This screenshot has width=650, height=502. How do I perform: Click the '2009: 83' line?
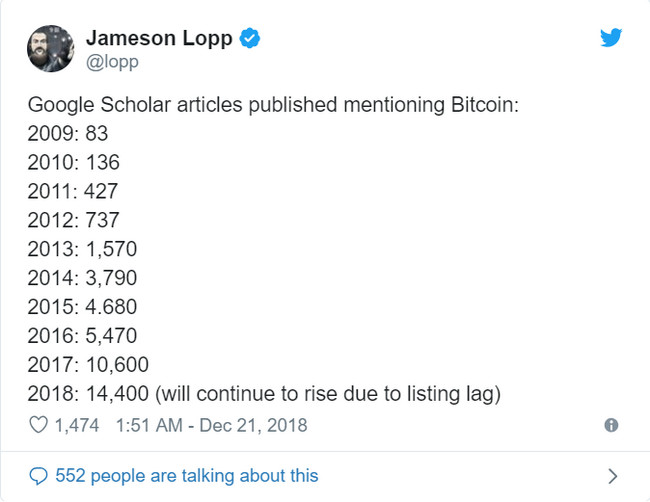point(68,133)
